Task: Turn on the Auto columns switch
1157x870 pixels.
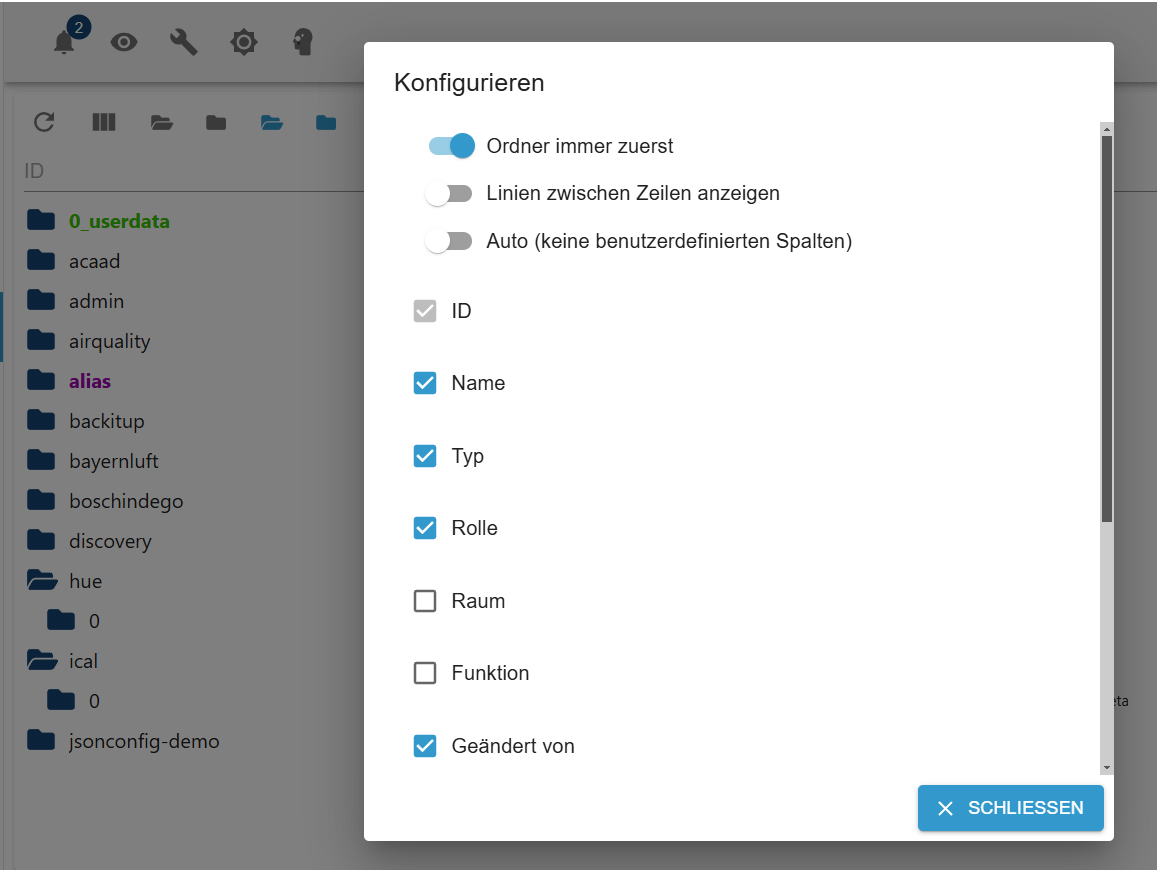Action: tap(448, 241)
